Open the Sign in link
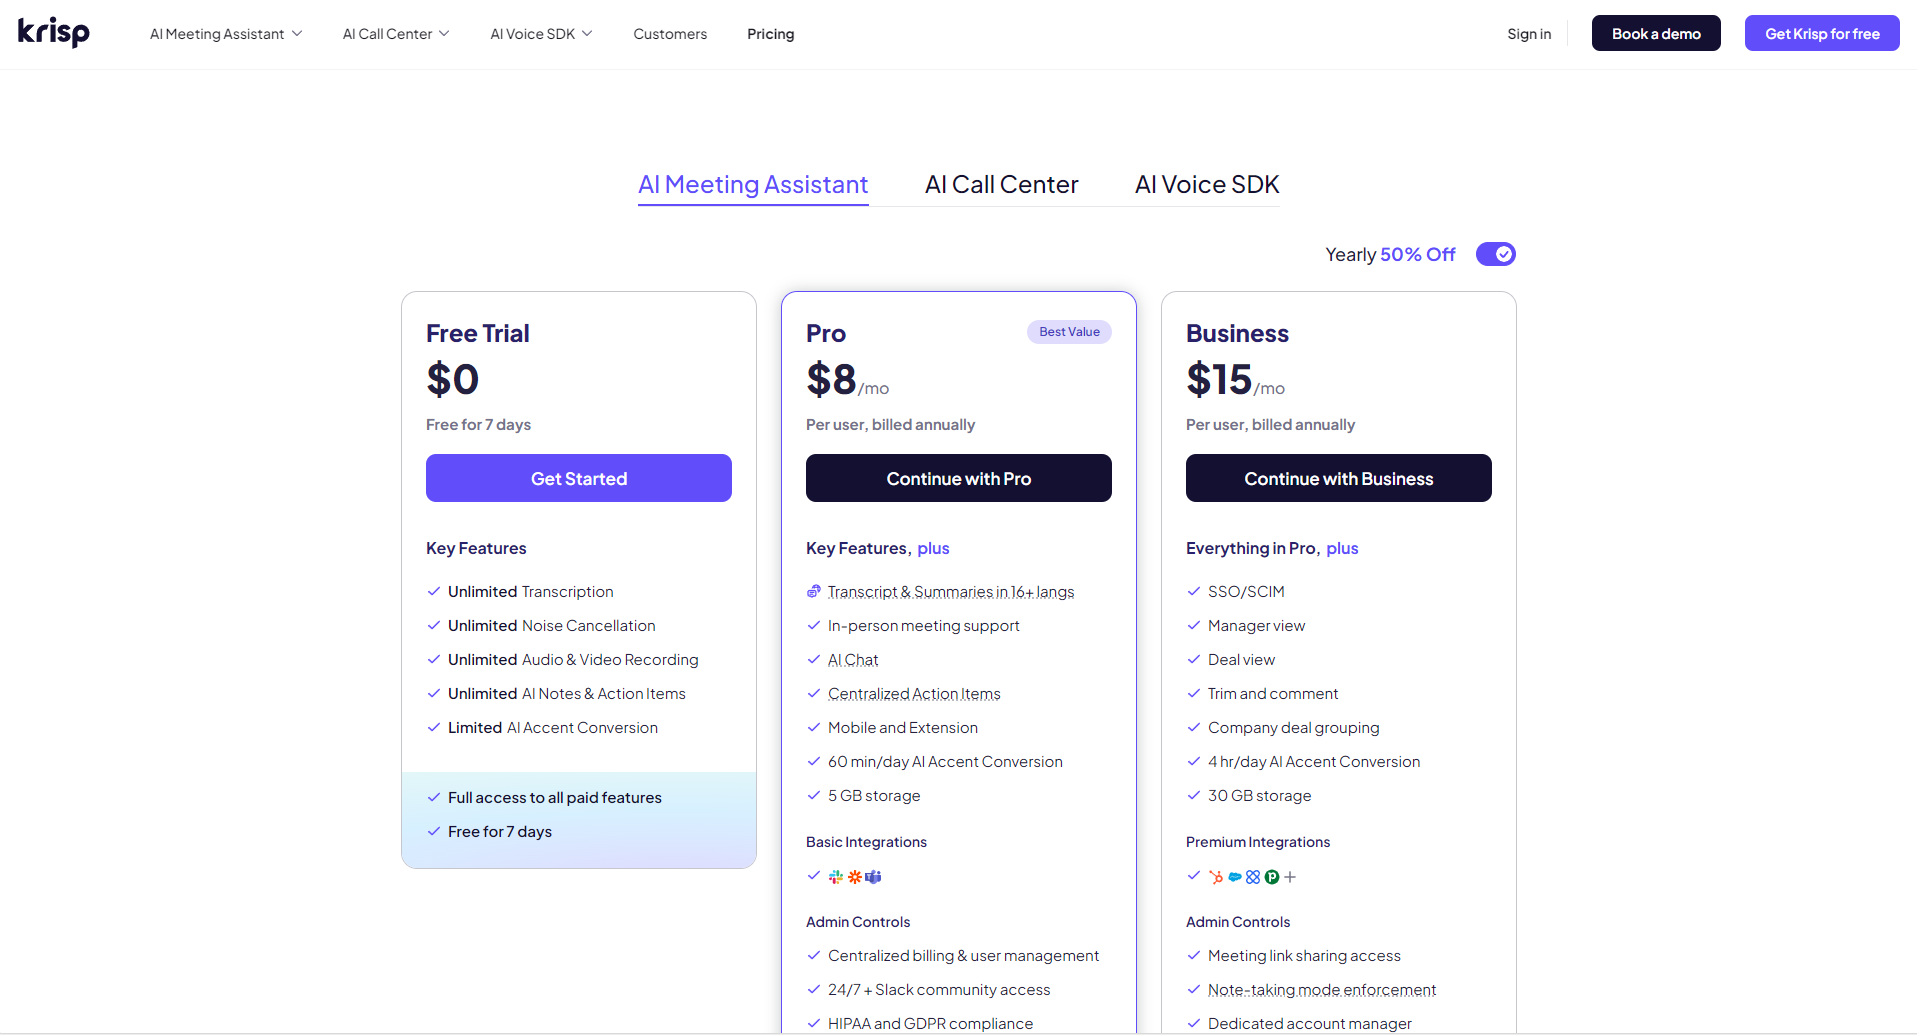Viewport: 1917px width, 1035px height. 1529,34
